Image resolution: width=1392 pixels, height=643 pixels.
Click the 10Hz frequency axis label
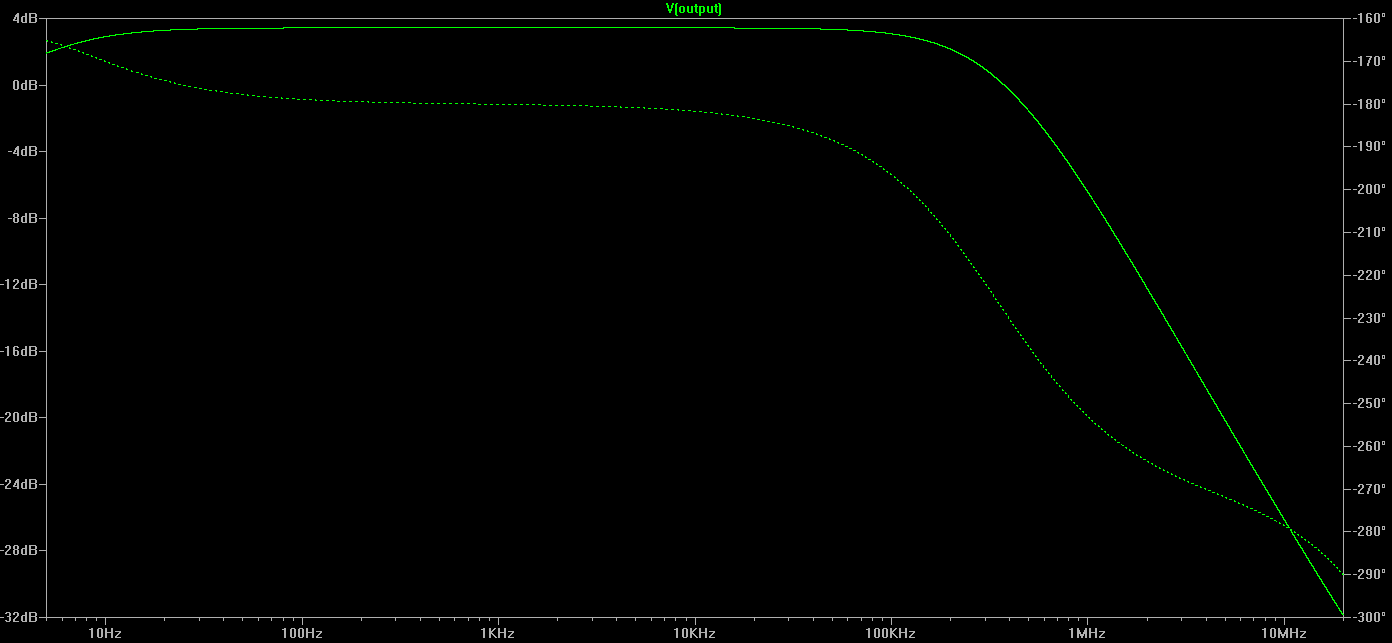pyautogui.click(x=105, y=634)
